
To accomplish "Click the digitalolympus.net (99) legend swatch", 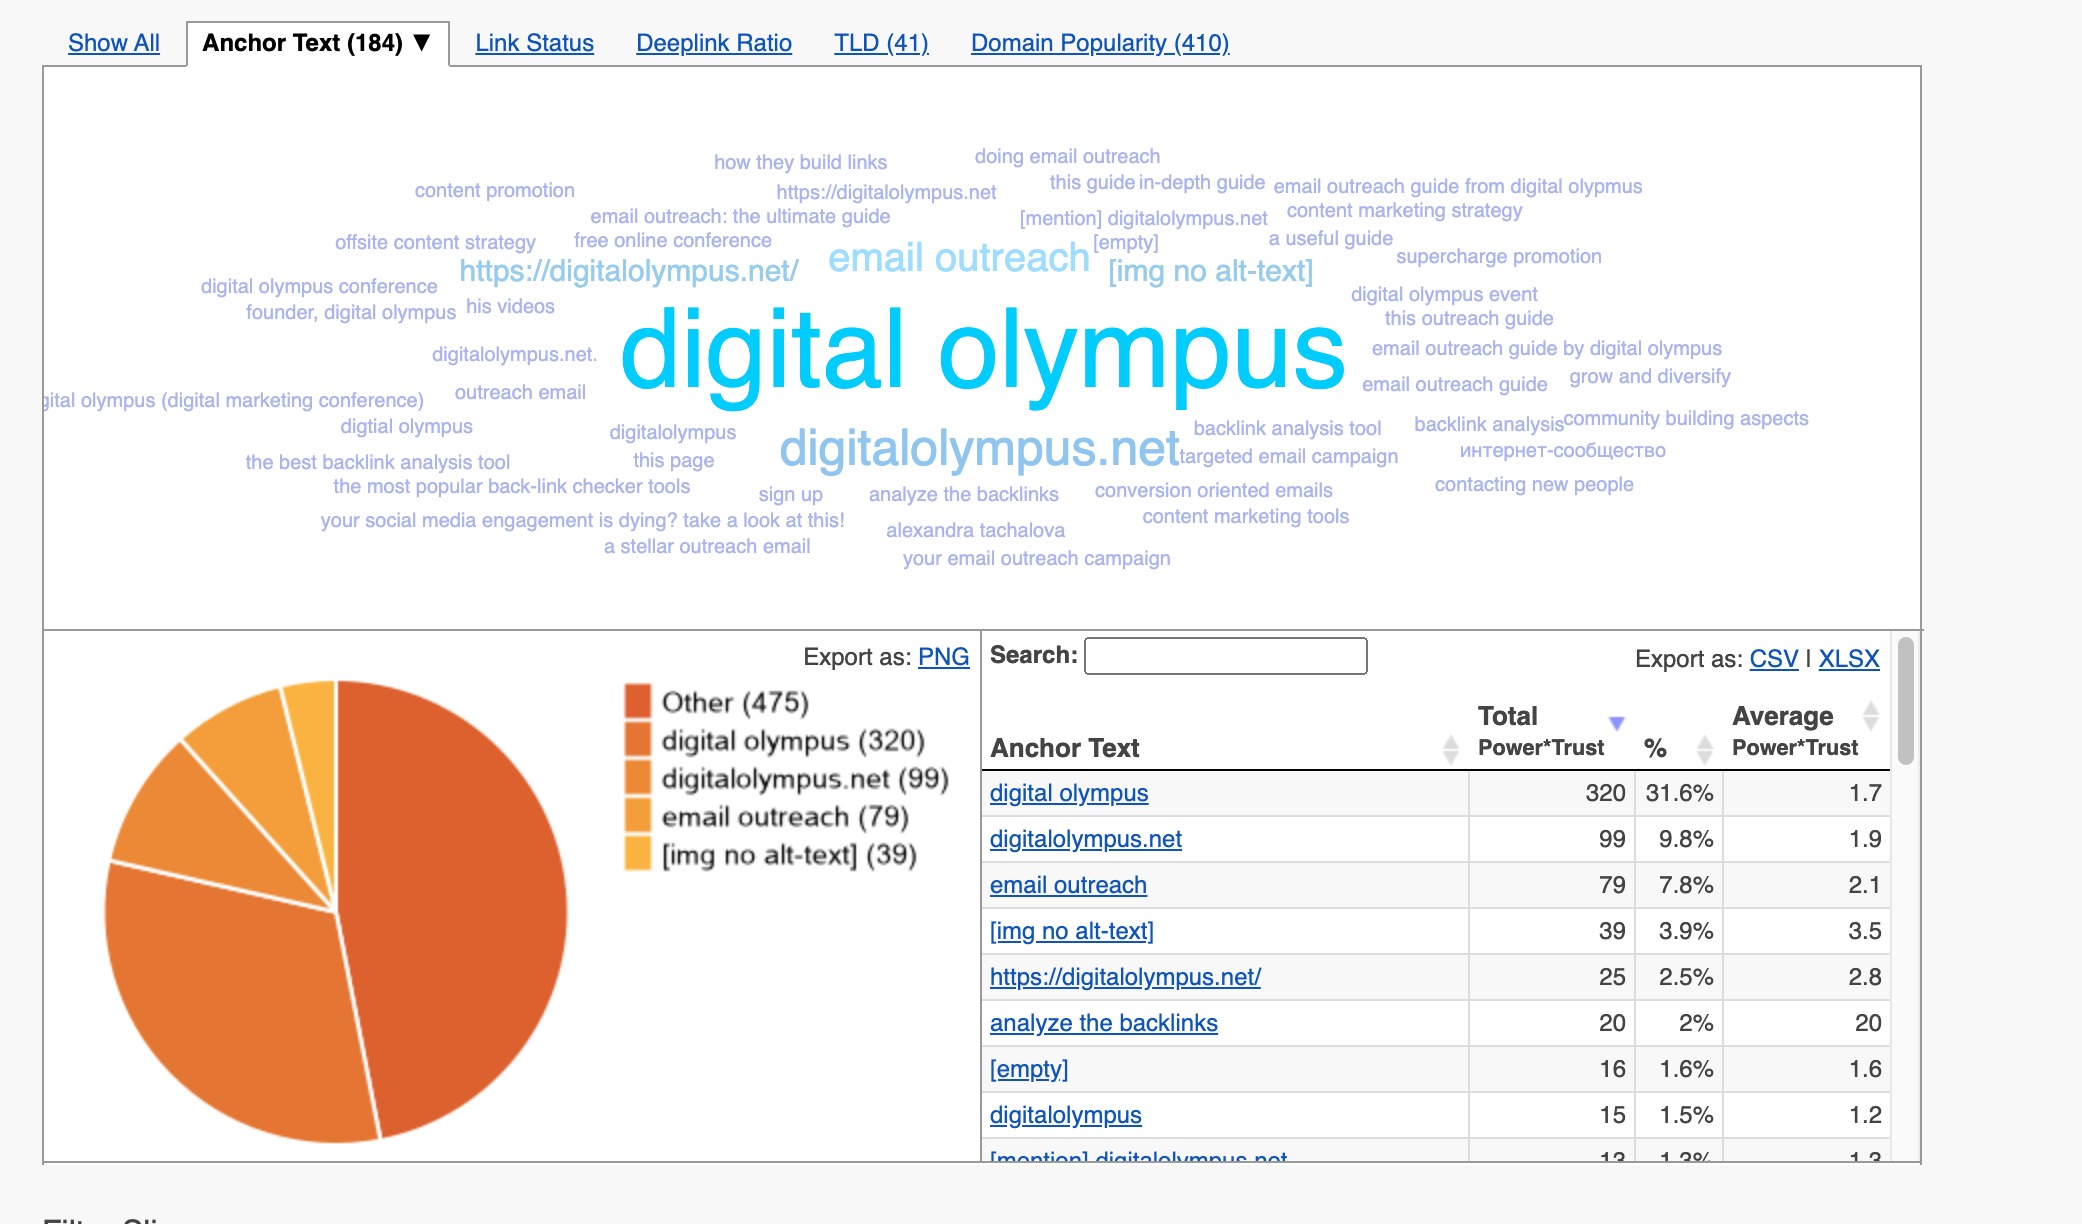I will click(638, 777).
